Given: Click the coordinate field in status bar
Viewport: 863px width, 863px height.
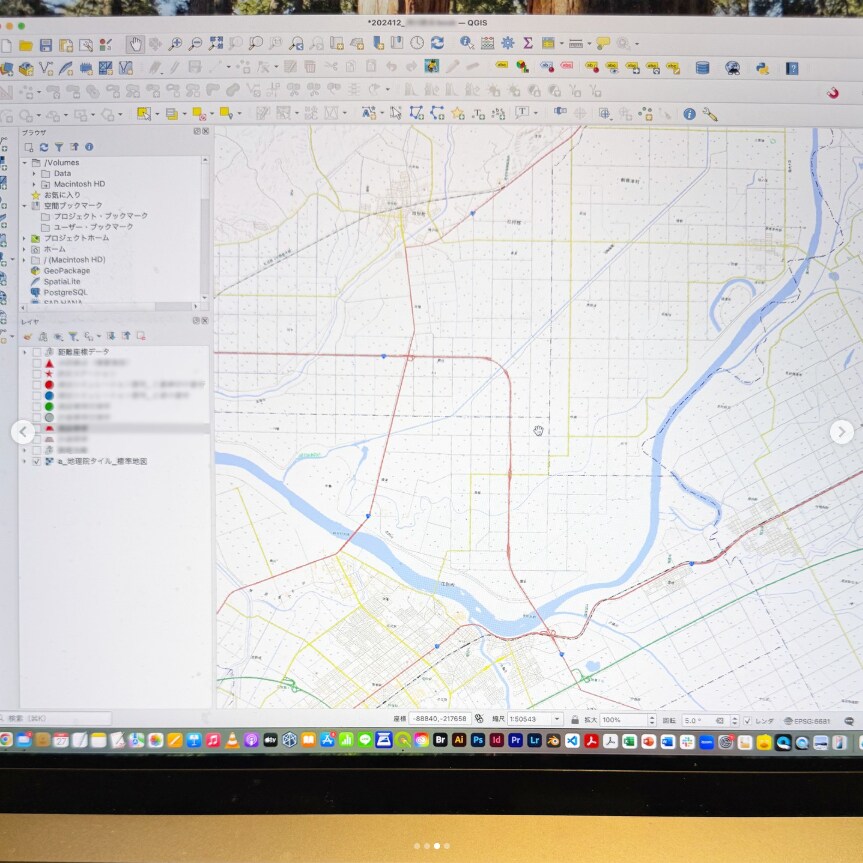Looking at the screenshot, I should 439,719.
